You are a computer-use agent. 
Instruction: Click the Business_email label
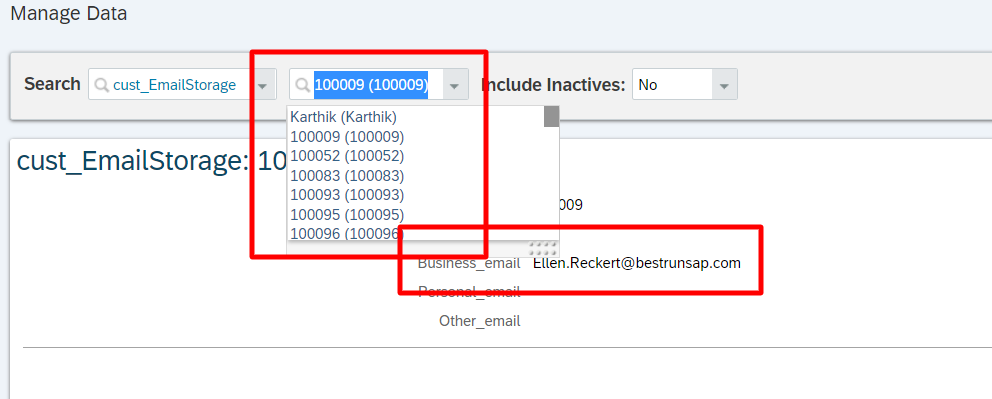469,264
